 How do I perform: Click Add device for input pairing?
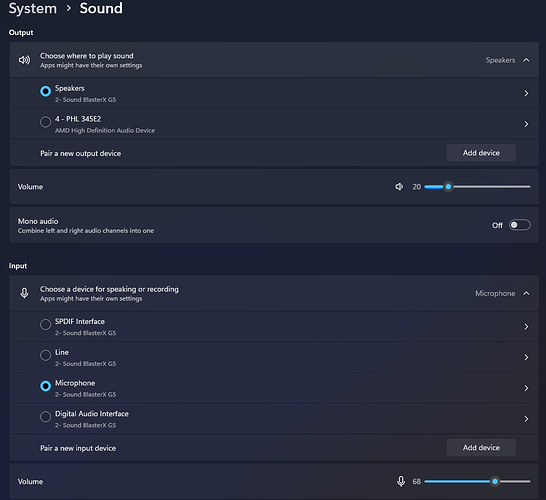coord(481,447)
